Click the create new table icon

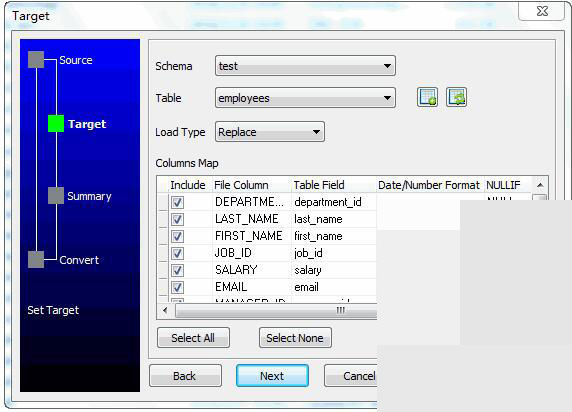pos(427,97)
